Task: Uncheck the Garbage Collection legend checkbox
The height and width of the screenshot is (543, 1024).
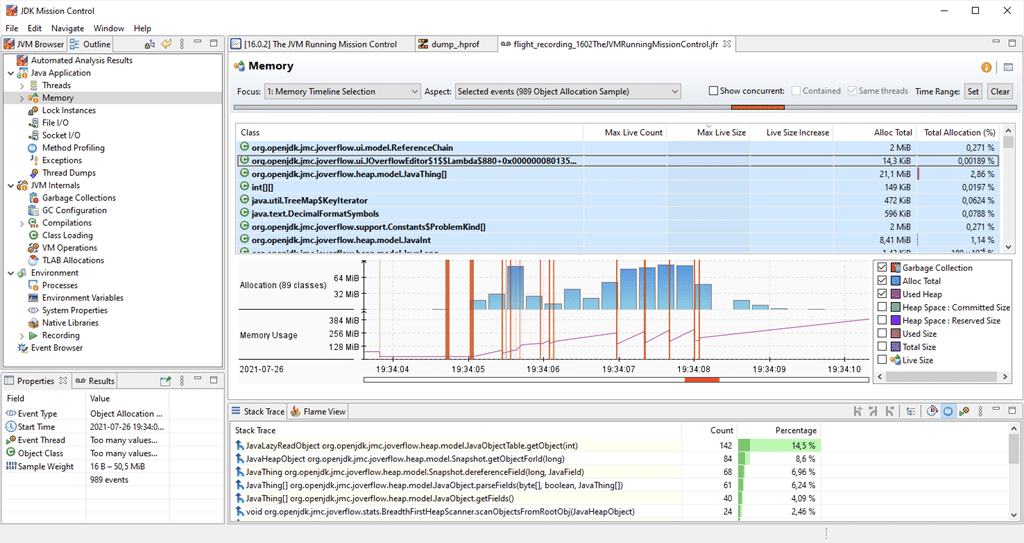Action: [x=882, y=268]
